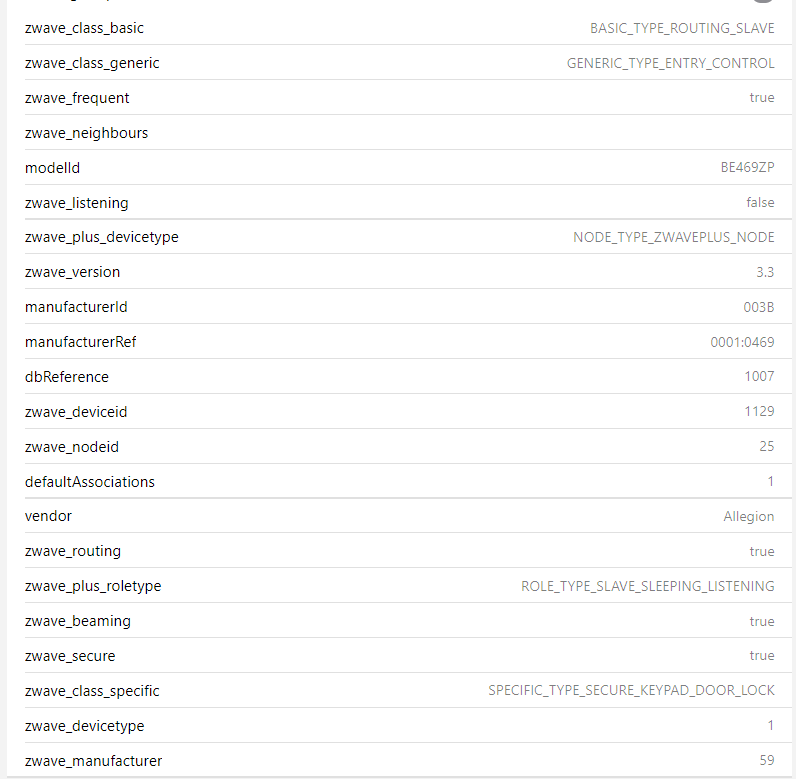Click the zwave_neighbours property label

[x=86, y=133]
